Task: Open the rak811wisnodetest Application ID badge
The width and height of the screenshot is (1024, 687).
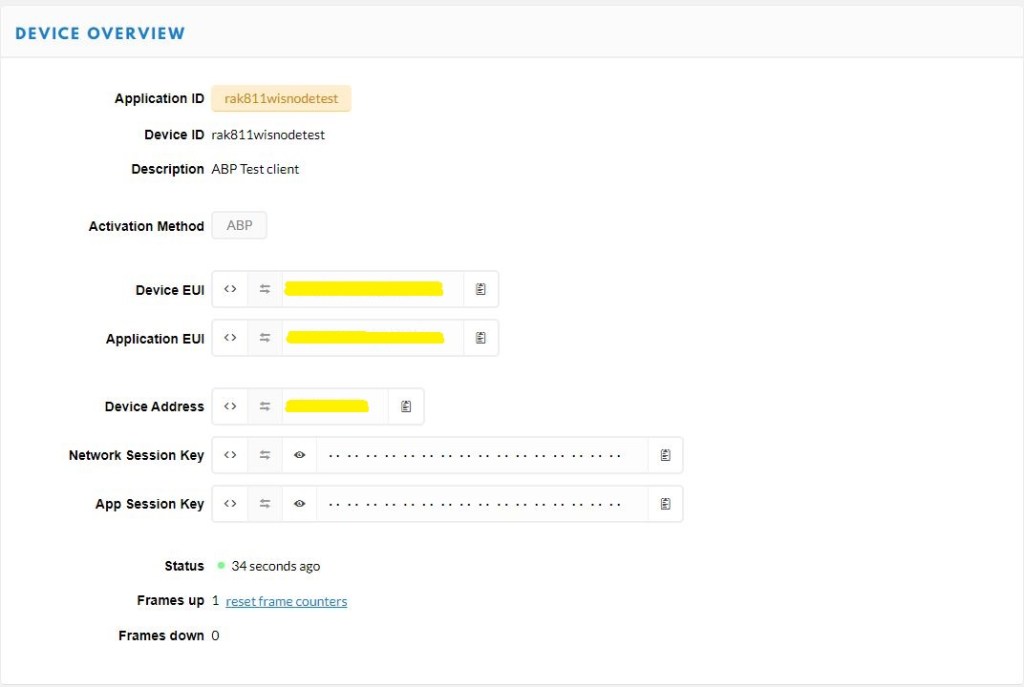Action: [281, 99]
